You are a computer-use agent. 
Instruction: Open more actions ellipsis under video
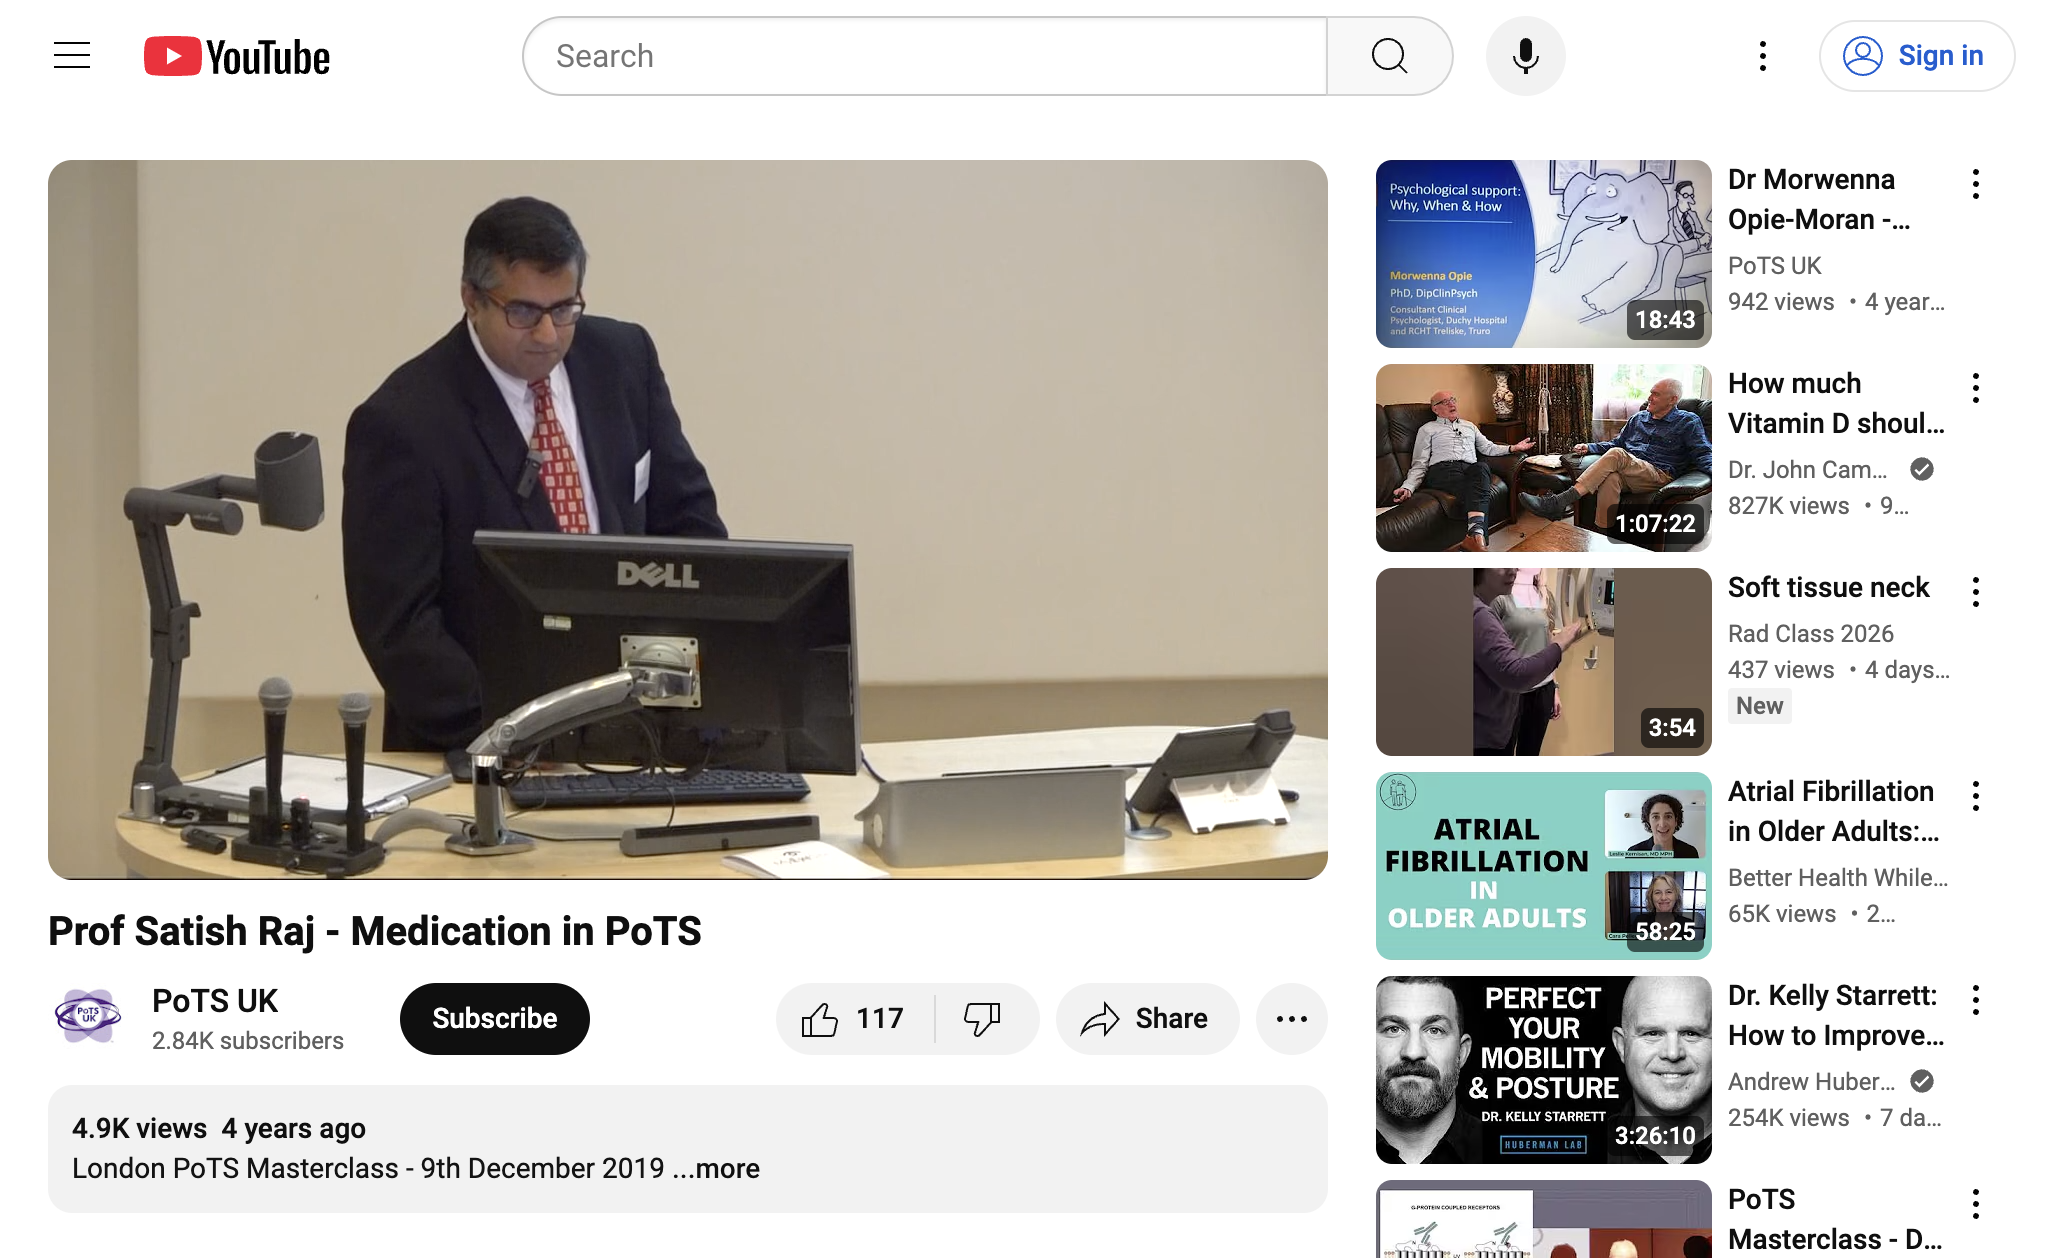pos(1292,1019)
